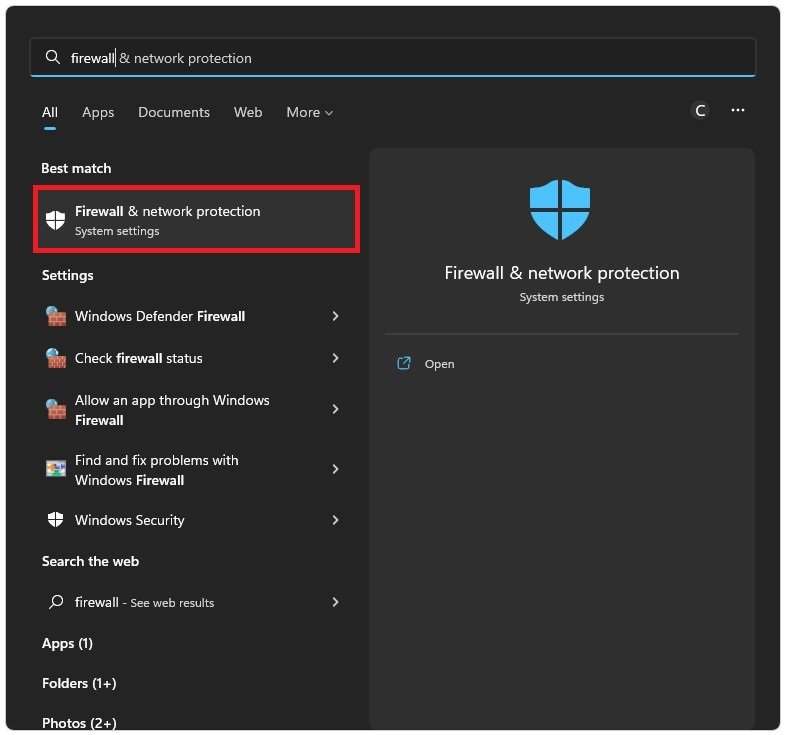Switch to the Documents tab
This screenshot has height=735, width=786.
pyautogui.click(x=174, y=113)
